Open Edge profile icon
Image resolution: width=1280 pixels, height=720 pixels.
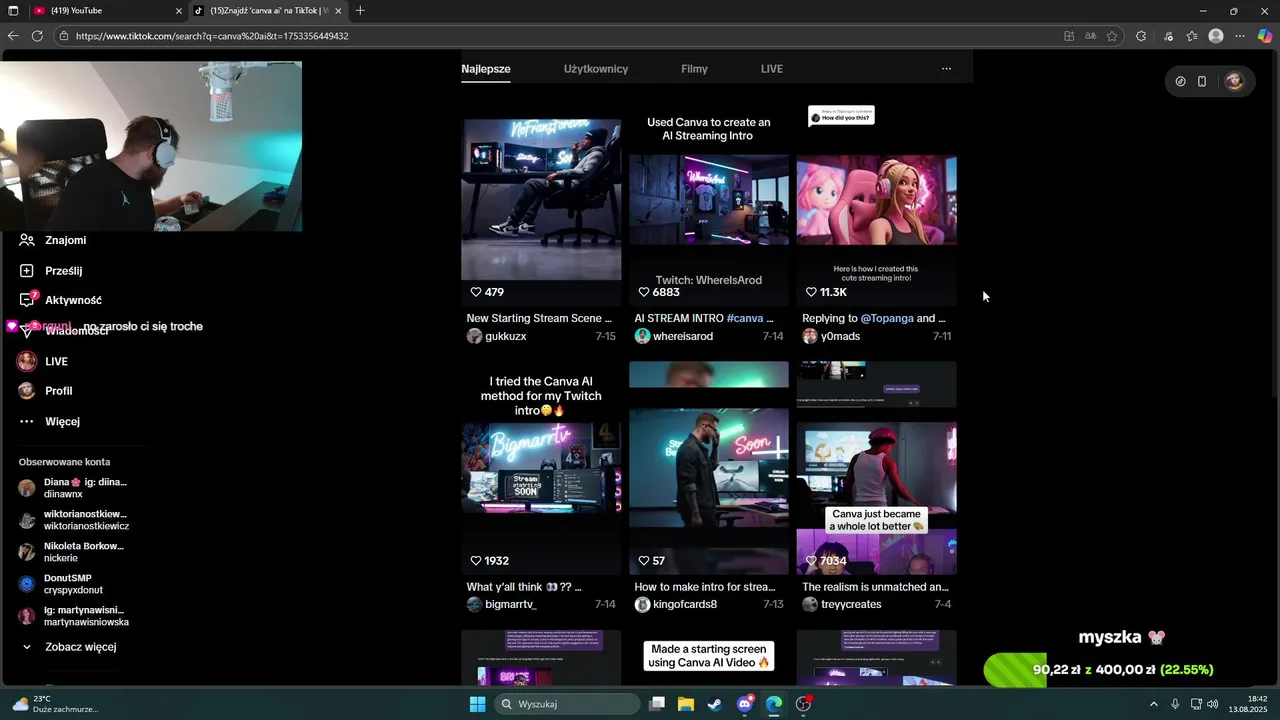click(1216, 36)
